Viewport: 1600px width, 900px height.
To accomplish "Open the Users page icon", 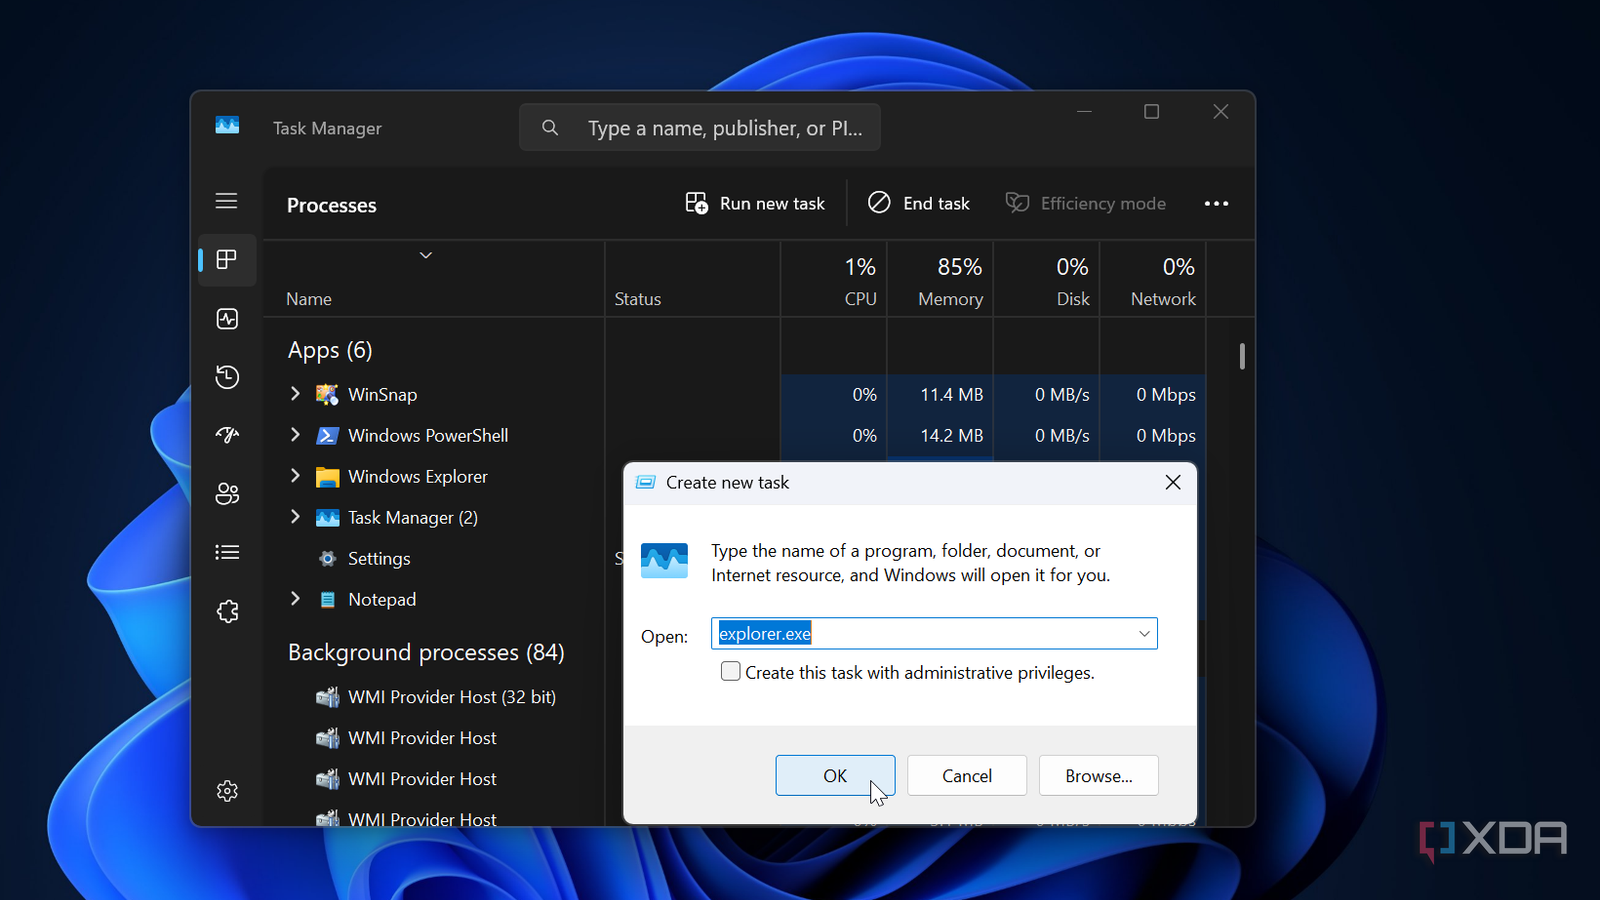I will 227,493.
